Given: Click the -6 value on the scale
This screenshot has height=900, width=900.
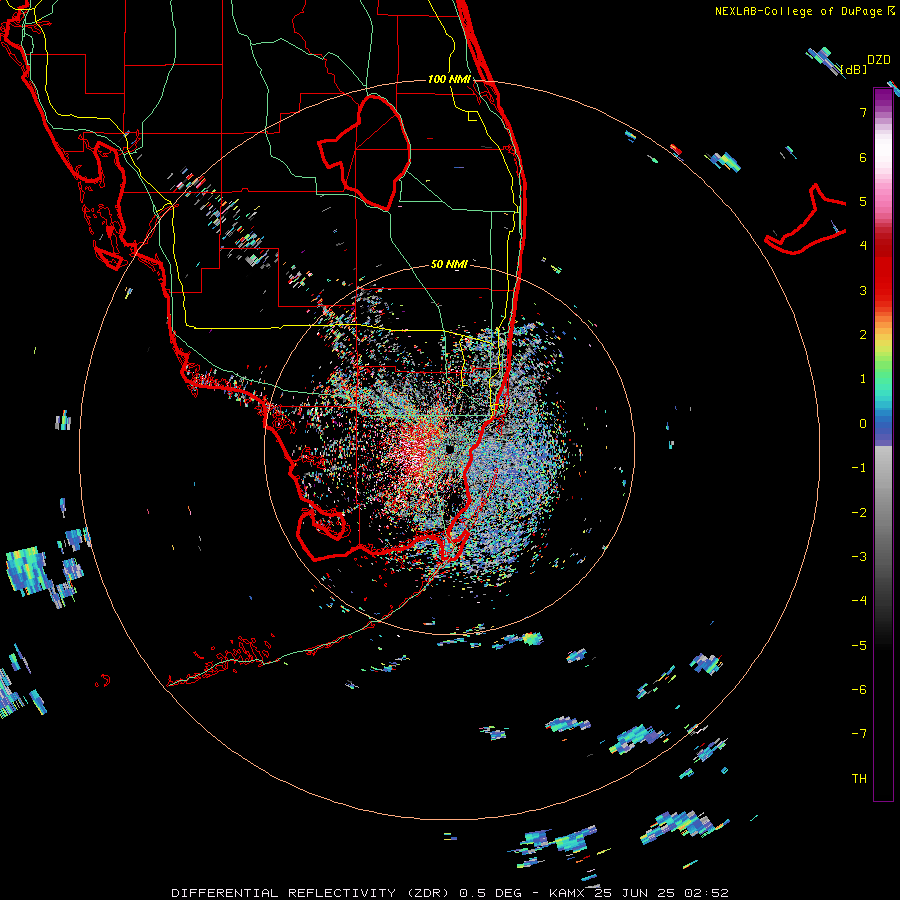Looking at the screenshot, I should click(x=859, y=690).
